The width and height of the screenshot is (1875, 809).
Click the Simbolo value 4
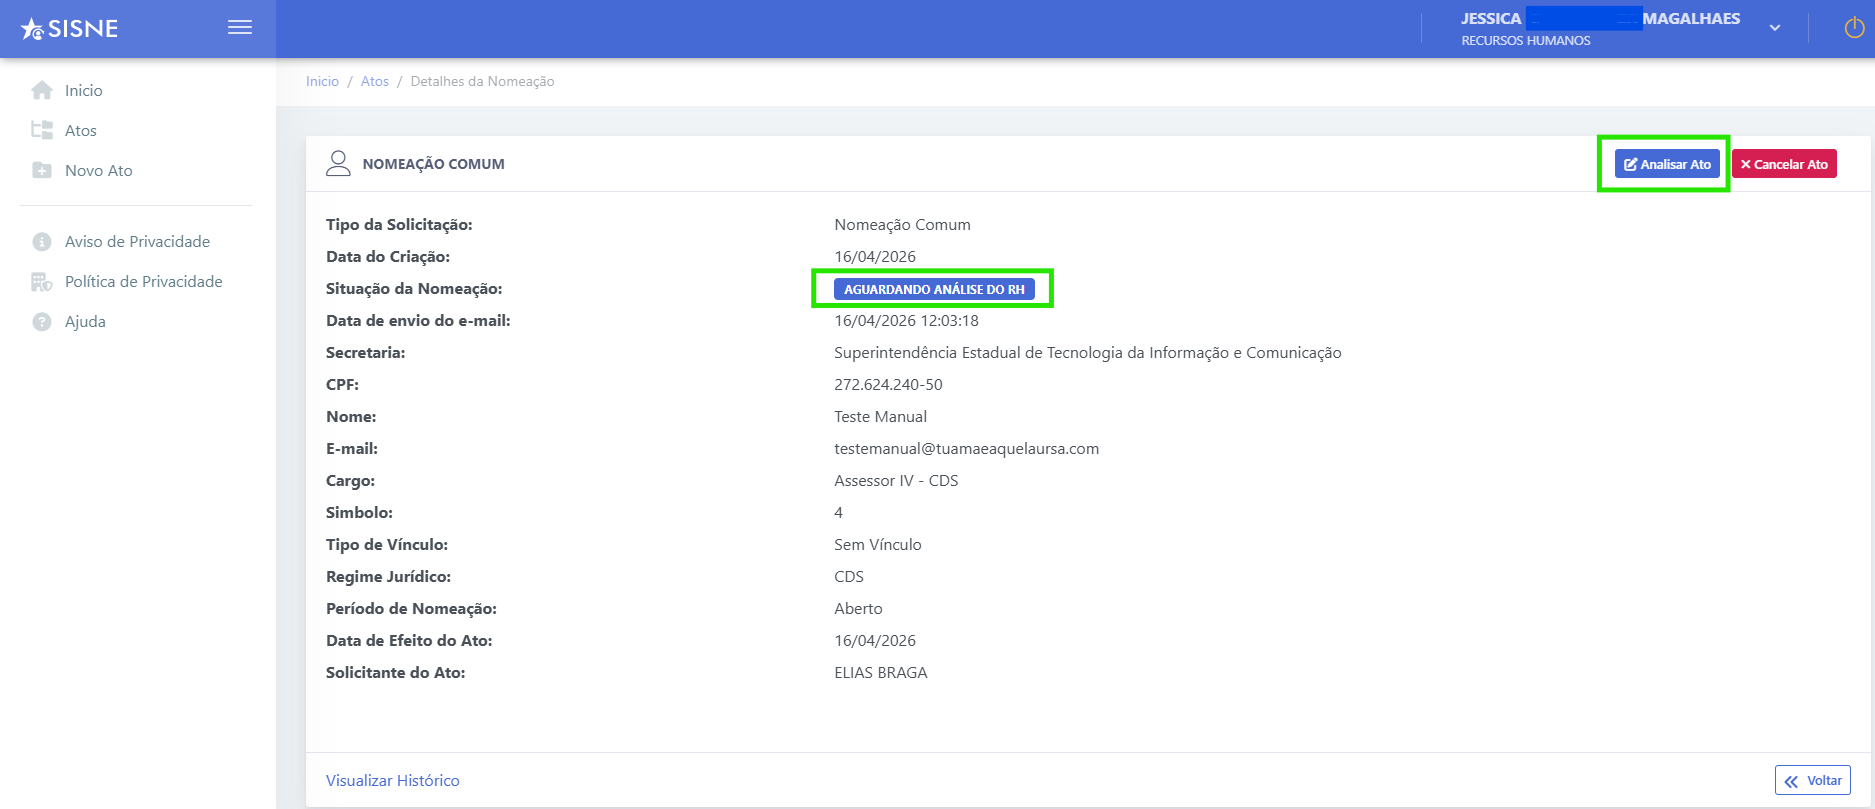point(839,512)
